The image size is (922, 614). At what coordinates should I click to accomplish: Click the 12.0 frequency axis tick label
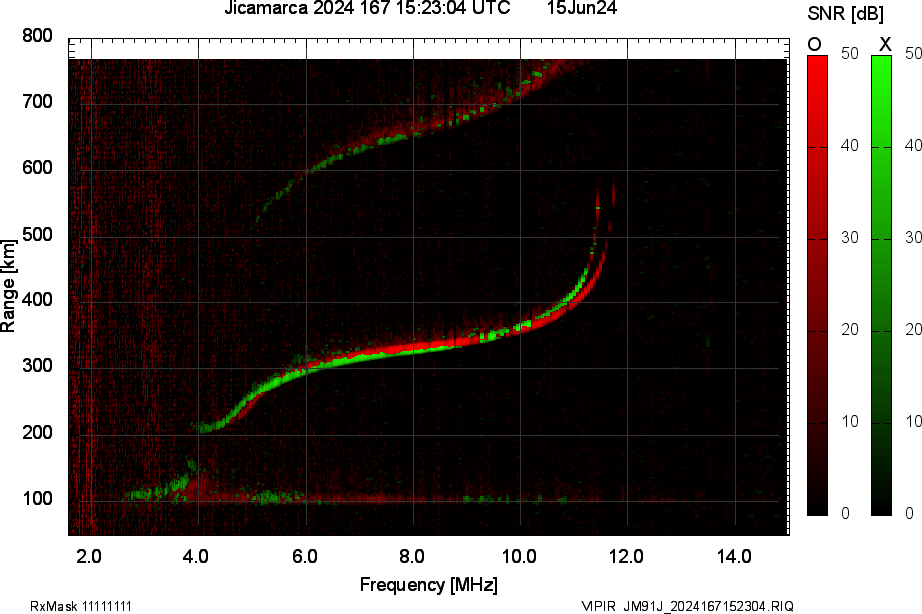click(626, 556)
